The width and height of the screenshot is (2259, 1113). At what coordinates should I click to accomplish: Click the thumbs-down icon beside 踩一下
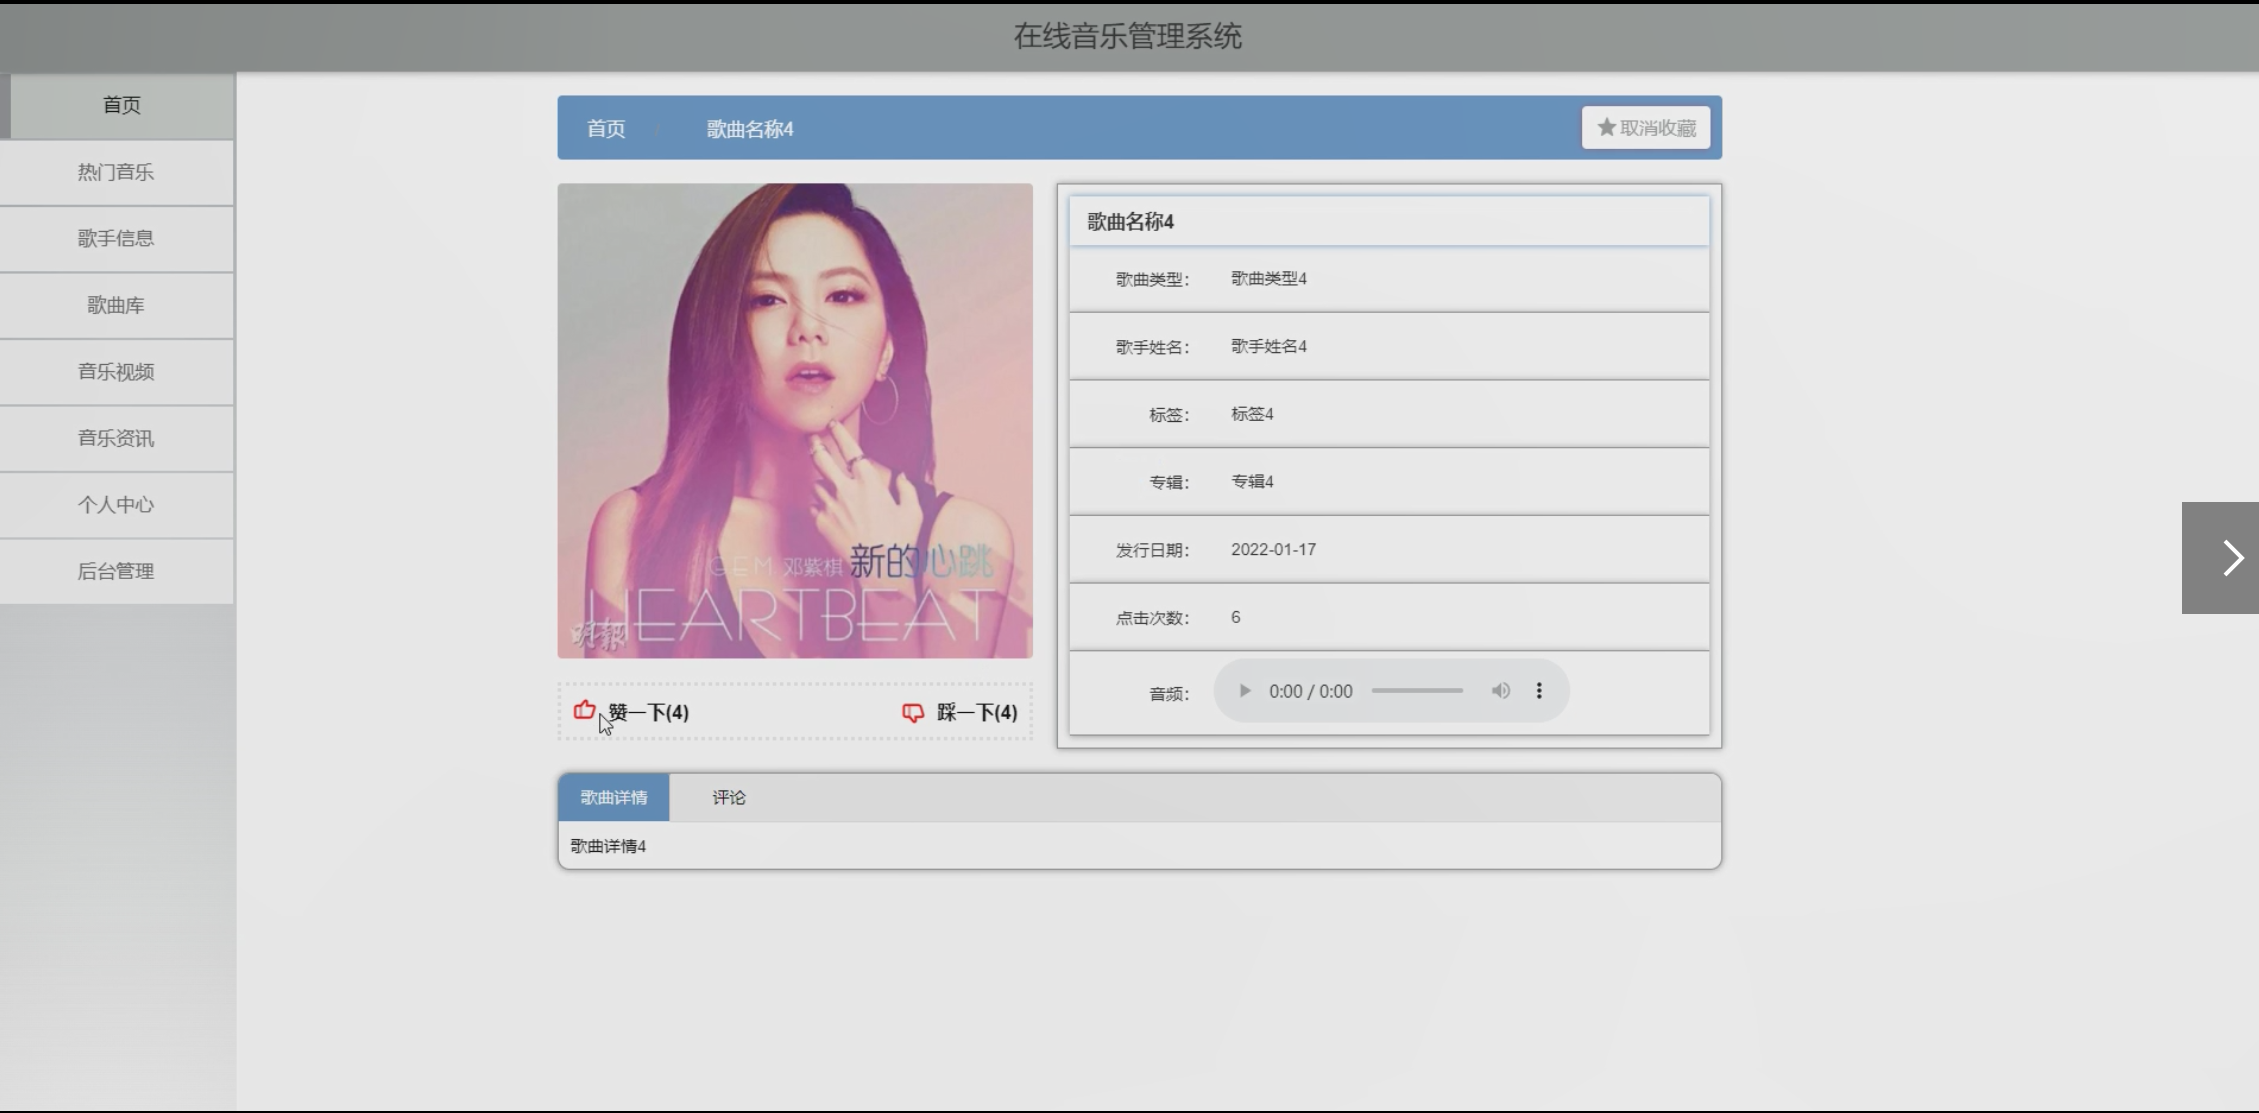[913, 712]
